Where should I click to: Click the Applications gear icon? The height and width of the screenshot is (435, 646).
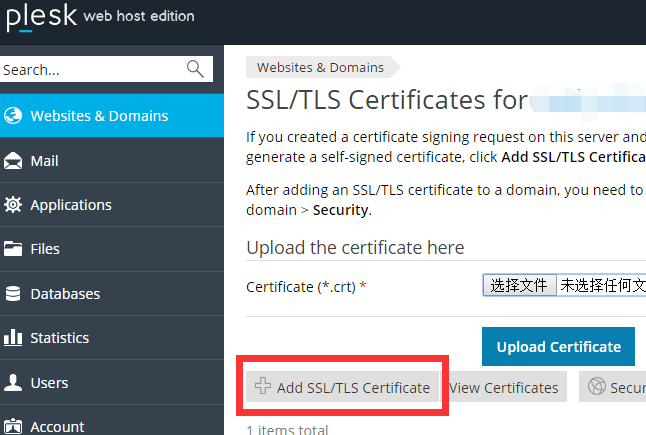click(13, 205)
